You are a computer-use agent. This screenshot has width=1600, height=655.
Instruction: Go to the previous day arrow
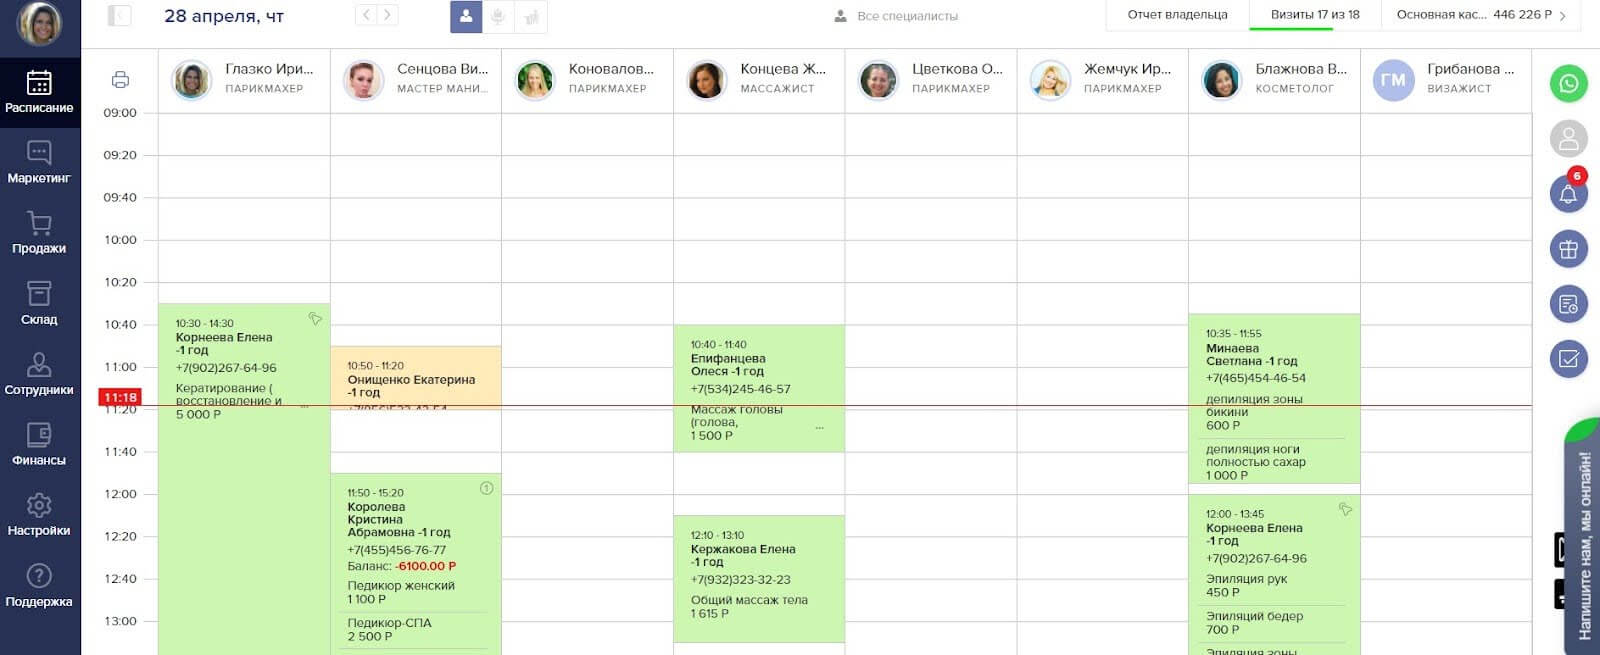(x=366, y=15)
